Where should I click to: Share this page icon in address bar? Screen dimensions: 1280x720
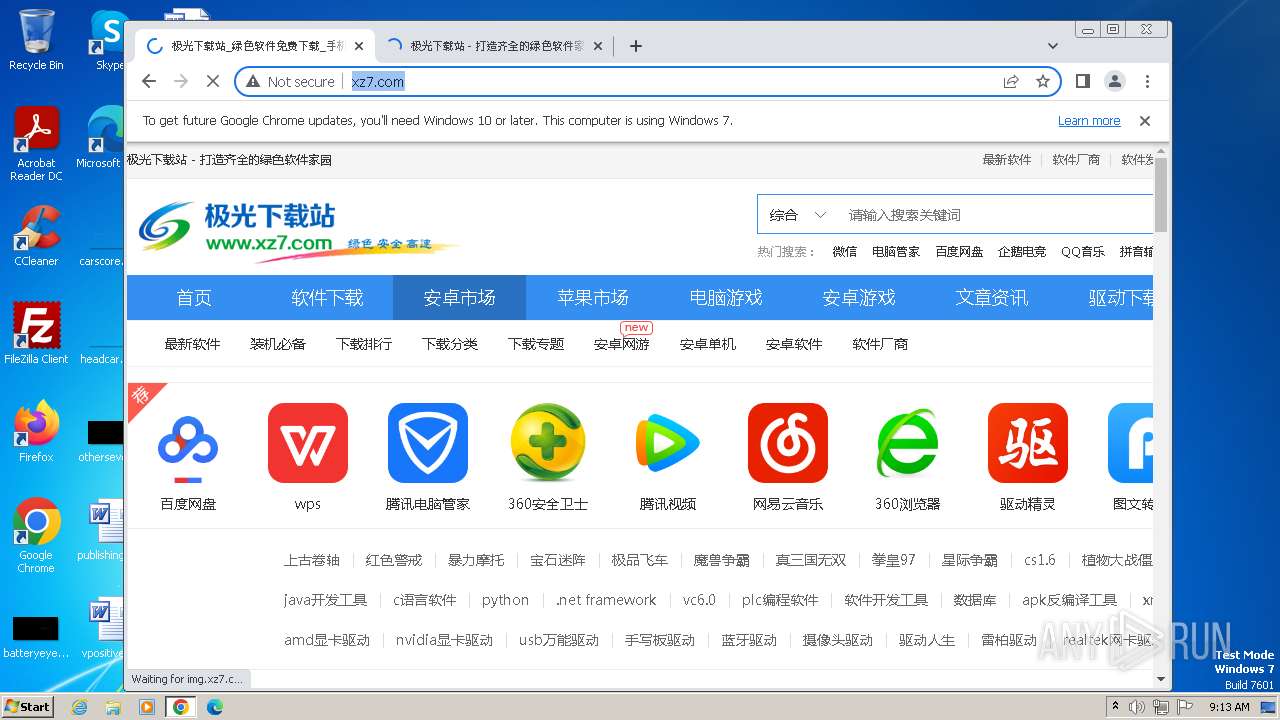click(1011, 82)
